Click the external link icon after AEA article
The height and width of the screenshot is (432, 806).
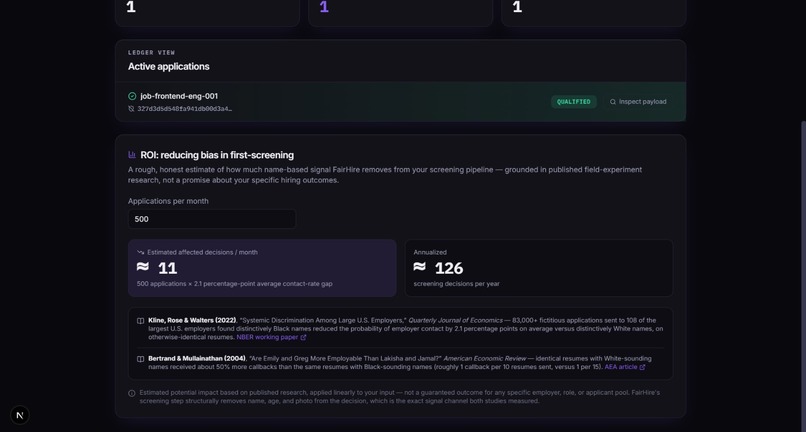click(642, 367)
